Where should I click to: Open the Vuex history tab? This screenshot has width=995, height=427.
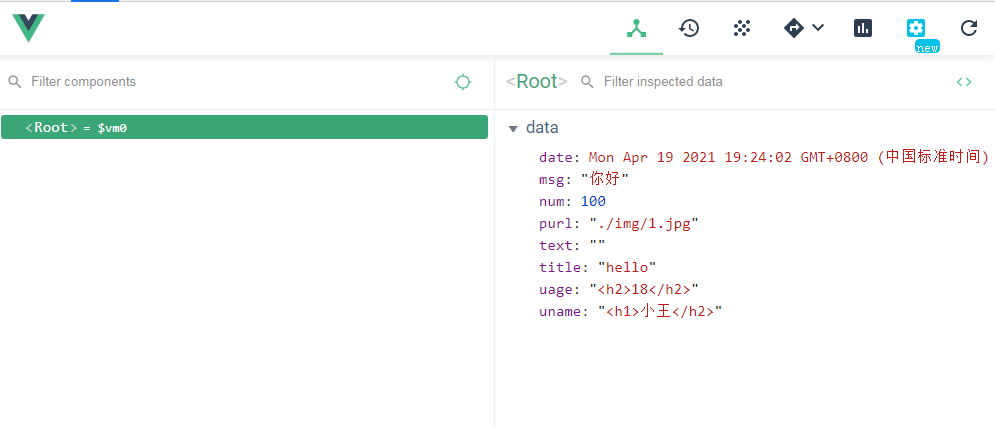coord(688,28)
